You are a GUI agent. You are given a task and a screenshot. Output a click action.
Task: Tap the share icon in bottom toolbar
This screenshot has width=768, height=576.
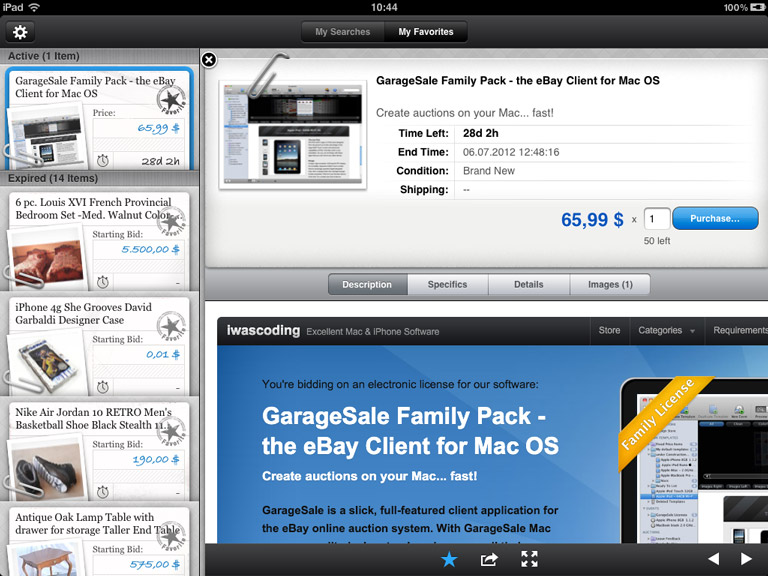click(x=489, y=559)
